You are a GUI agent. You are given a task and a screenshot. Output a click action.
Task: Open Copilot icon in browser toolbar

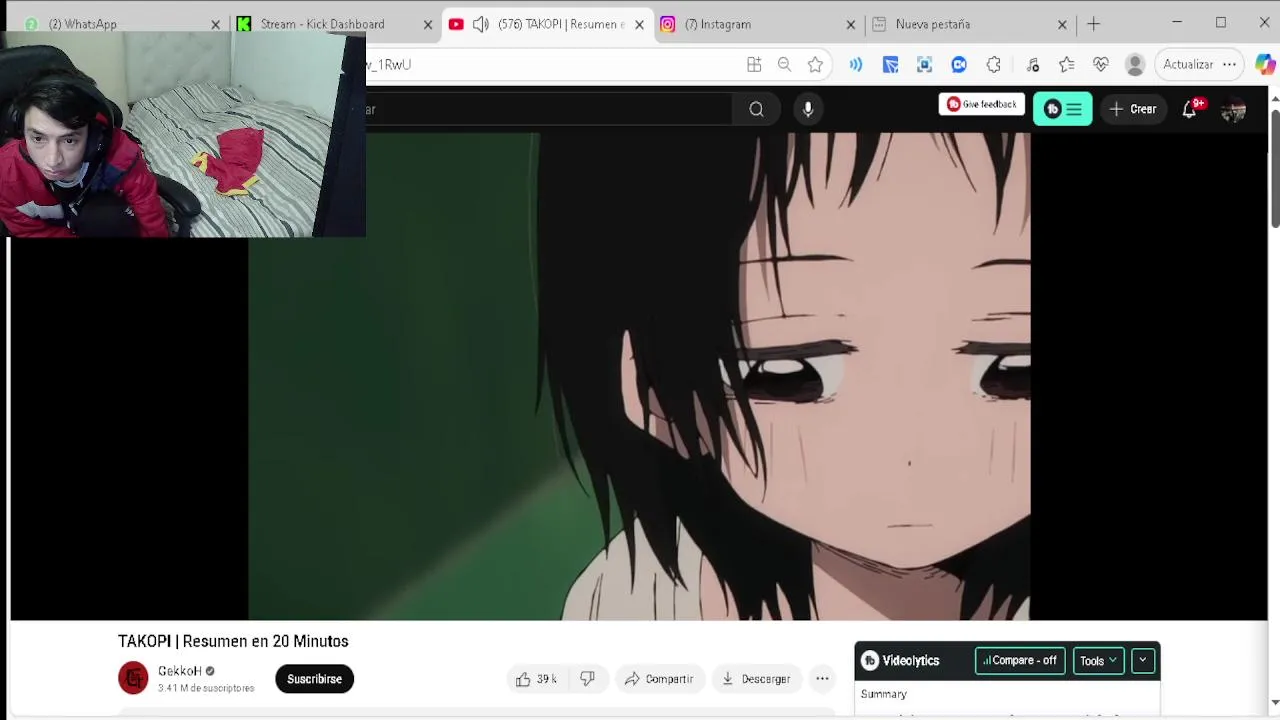tap(1265, 65)
